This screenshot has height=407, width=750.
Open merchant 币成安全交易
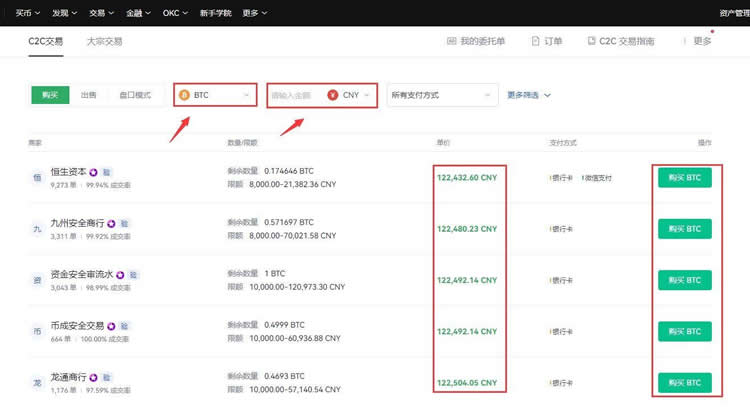pos(77,326)
